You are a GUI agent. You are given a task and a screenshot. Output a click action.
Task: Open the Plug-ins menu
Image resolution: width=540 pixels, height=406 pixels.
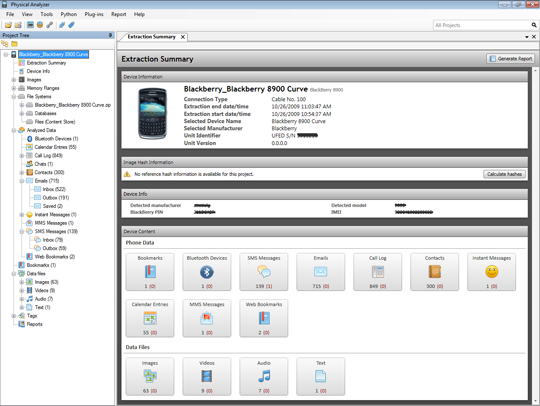click(94, 14)
